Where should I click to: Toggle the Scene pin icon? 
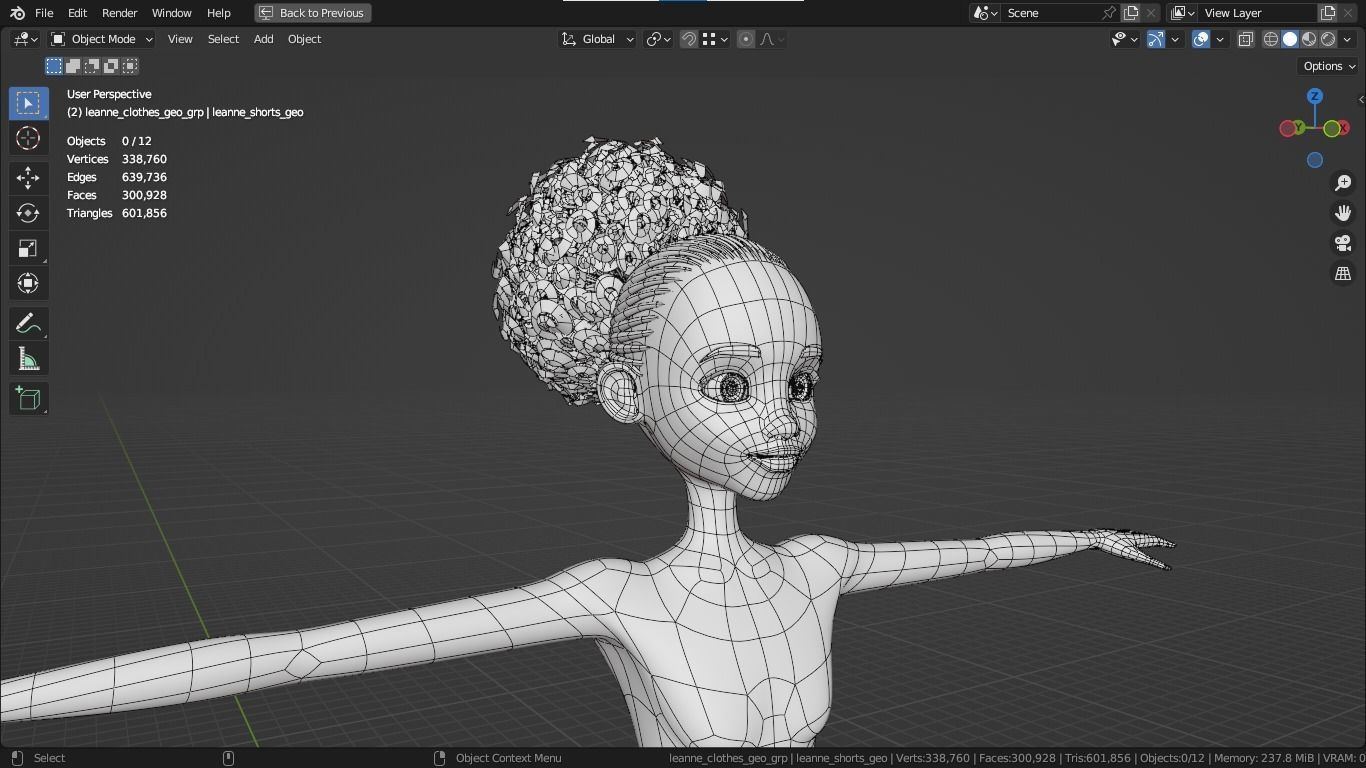coord(1109,13)
